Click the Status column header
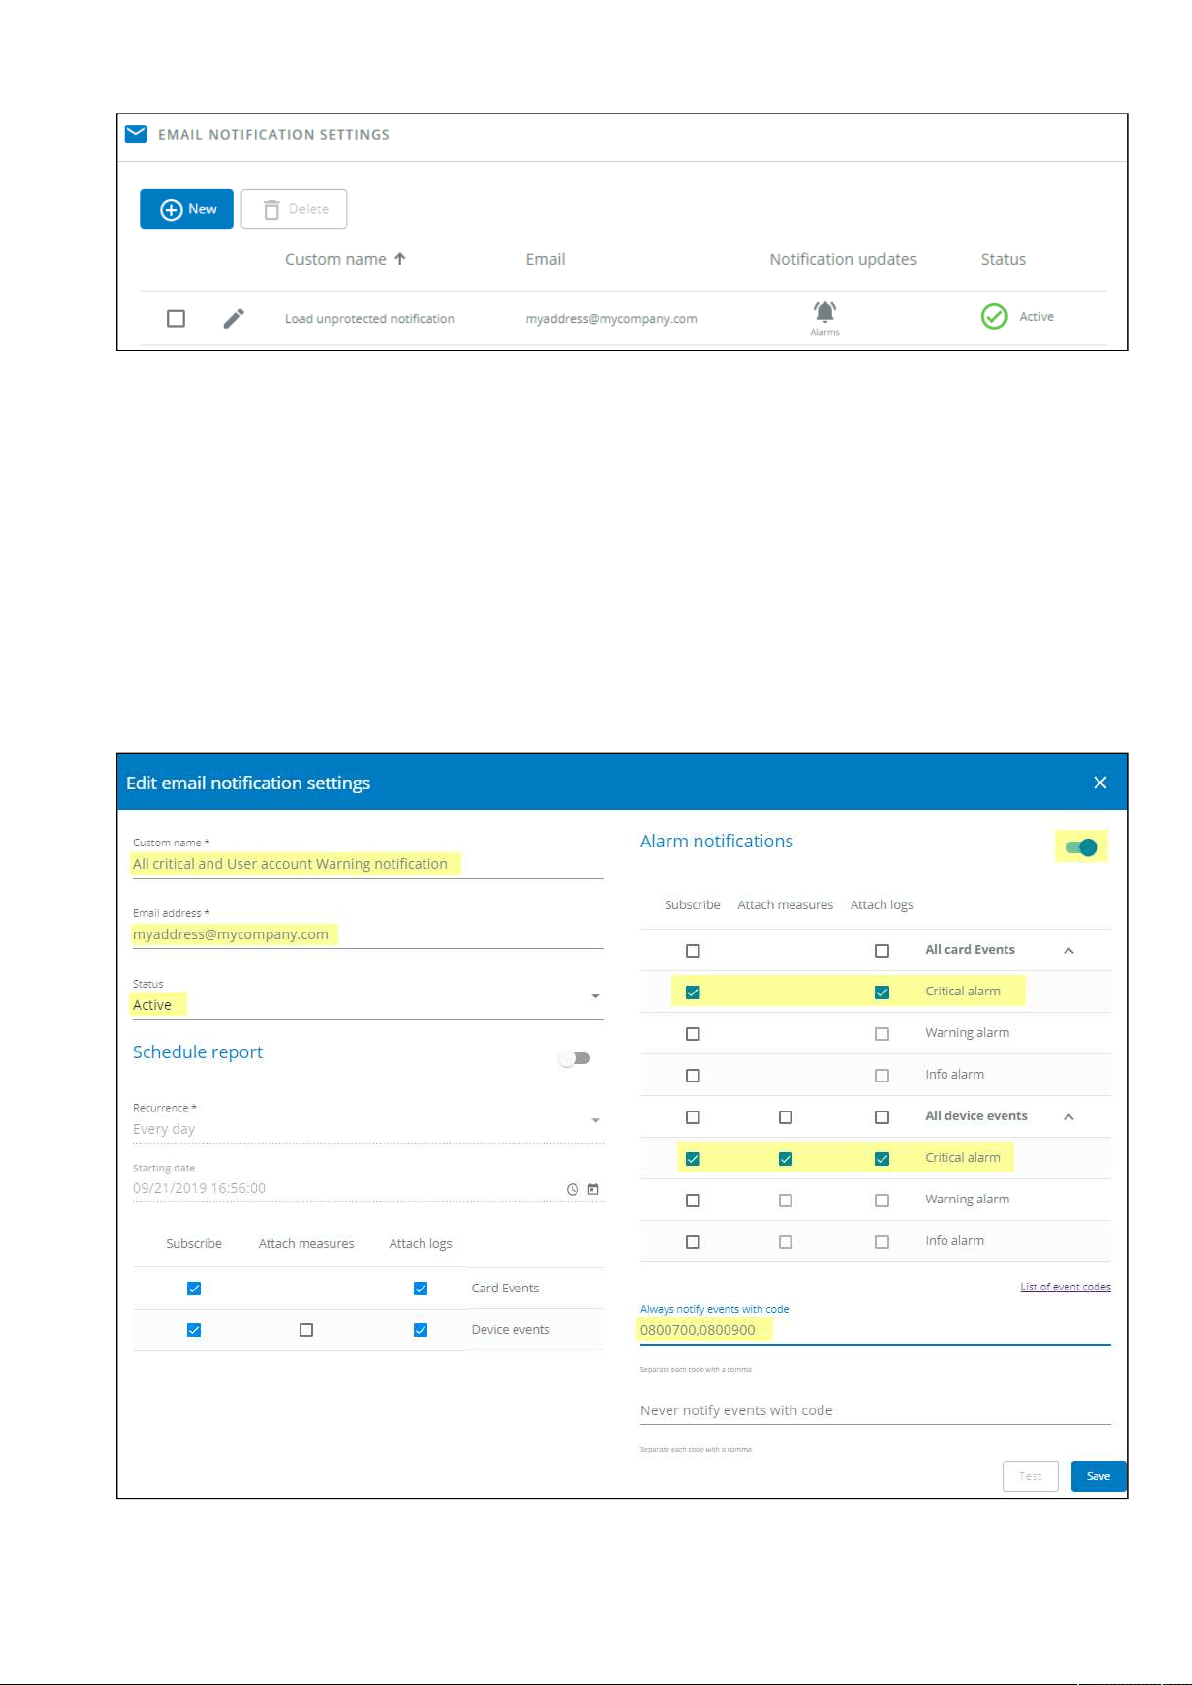Viewport: 1192px width, 1685px height. tap(1003, 259)
